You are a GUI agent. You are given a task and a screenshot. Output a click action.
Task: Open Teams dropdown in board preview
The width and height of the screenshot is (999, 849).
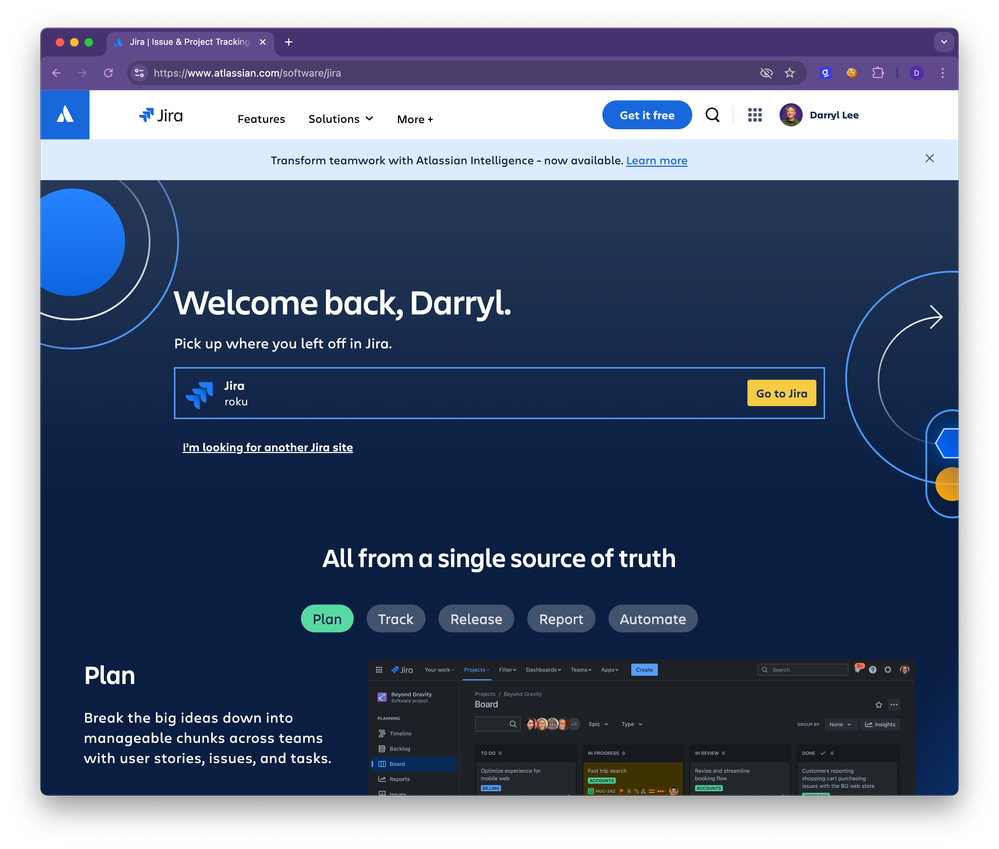(x=581, y=670)
